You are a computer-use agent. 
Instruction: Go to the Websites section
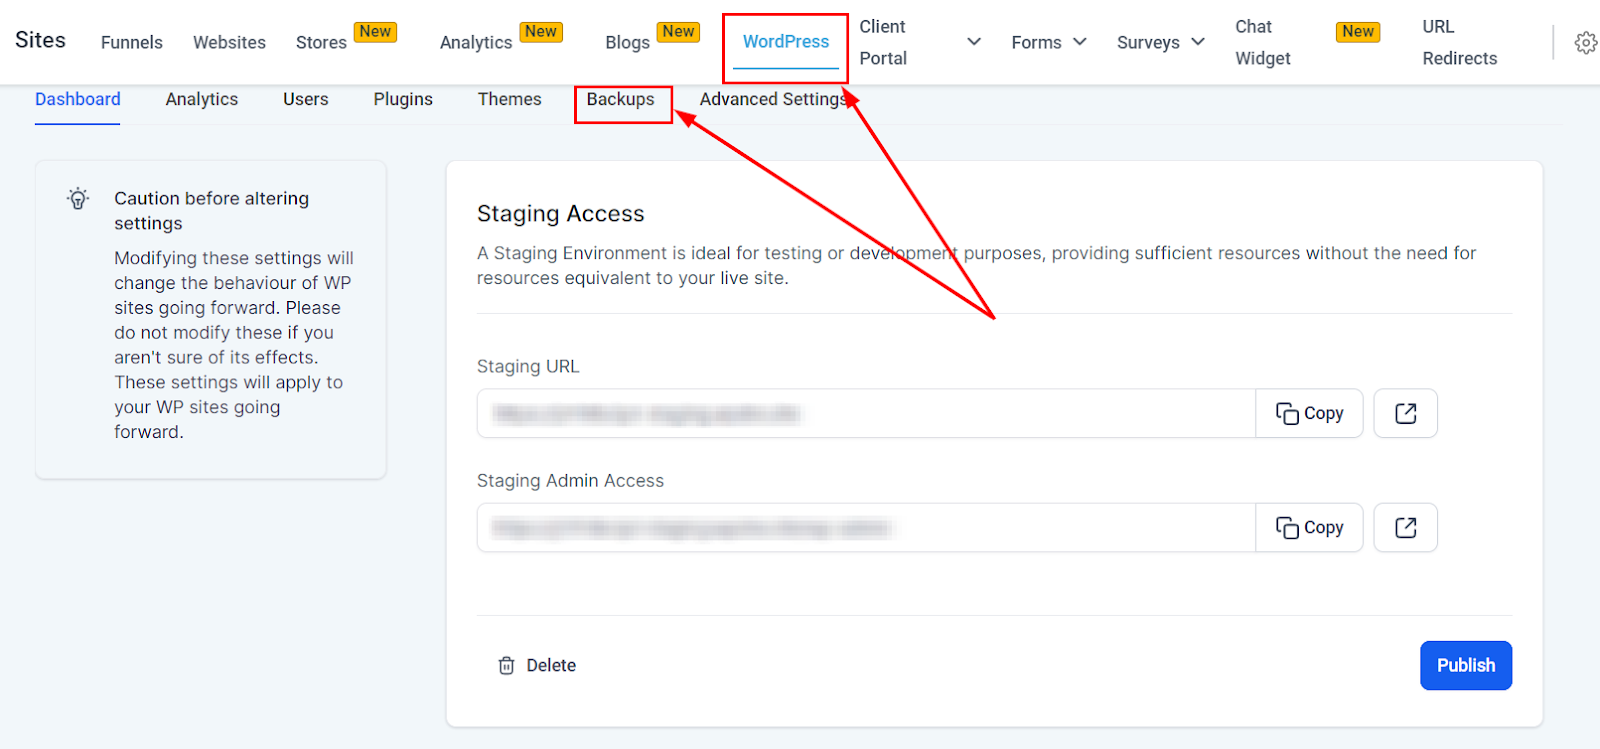point(229,42)
